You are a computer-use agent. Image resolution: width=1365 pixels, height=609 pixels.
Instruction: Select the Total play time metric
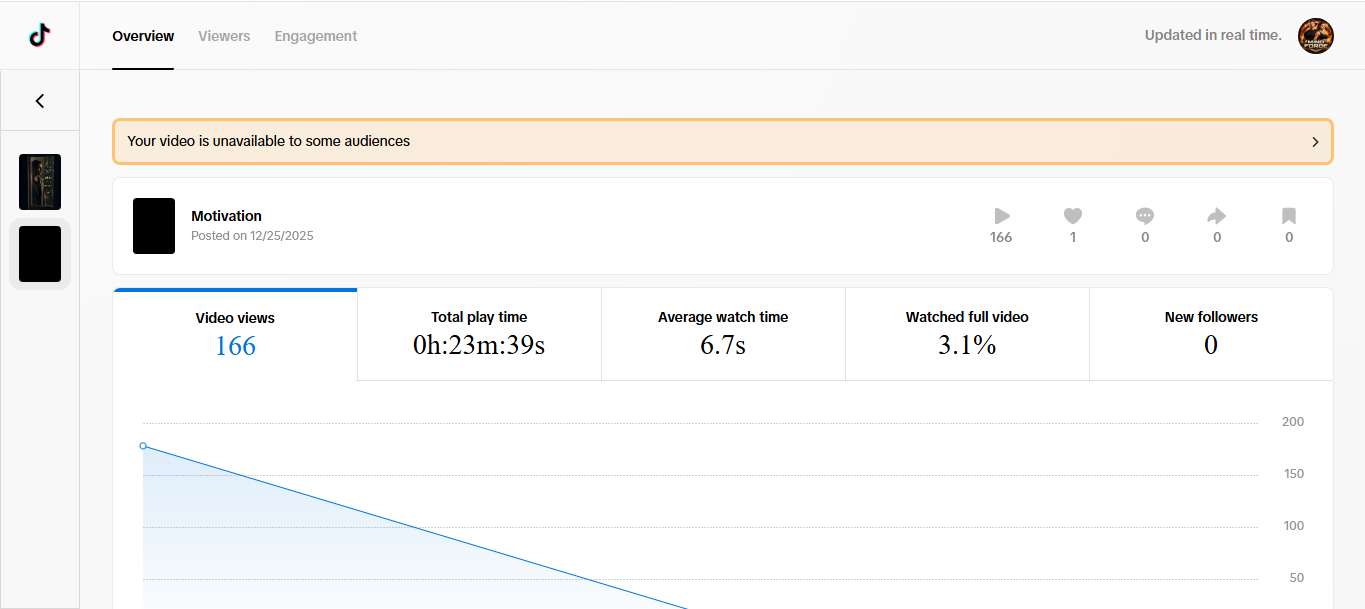coord(479,334)
